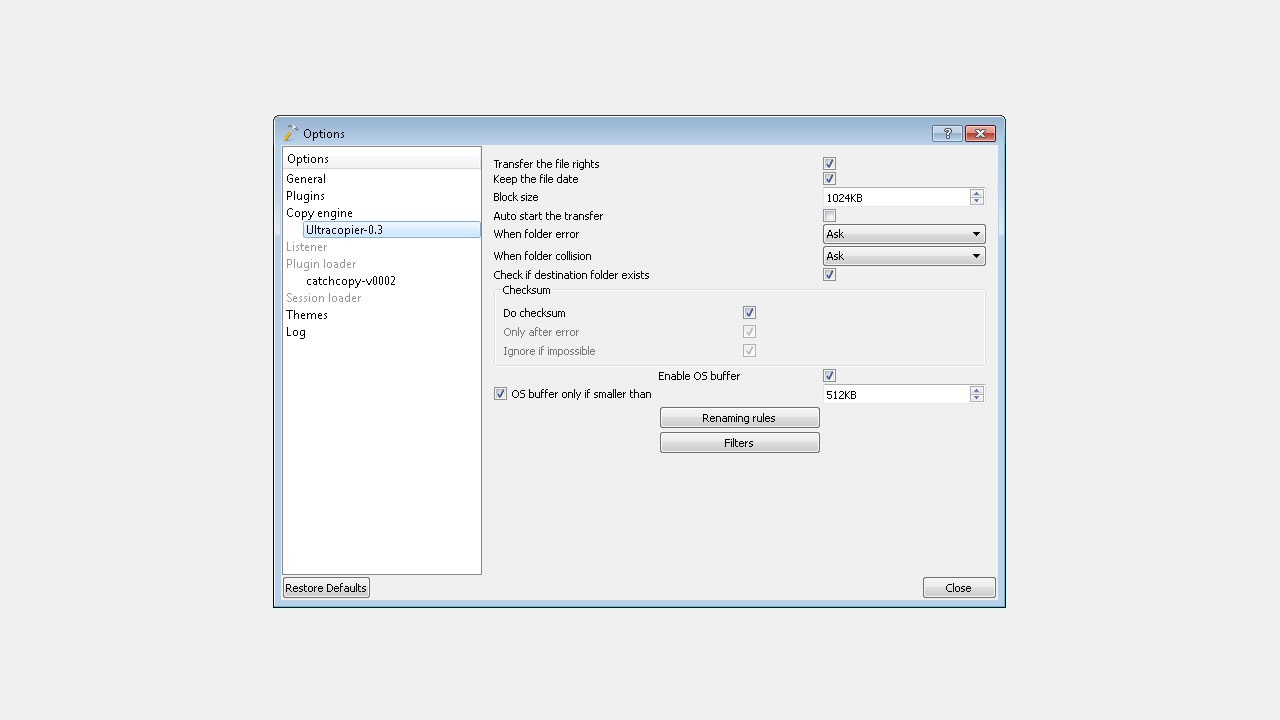The height and width of the screenshot is (720, 1280).
Task: Uncheck Check if destination folder exists
Action: point(829,274)
